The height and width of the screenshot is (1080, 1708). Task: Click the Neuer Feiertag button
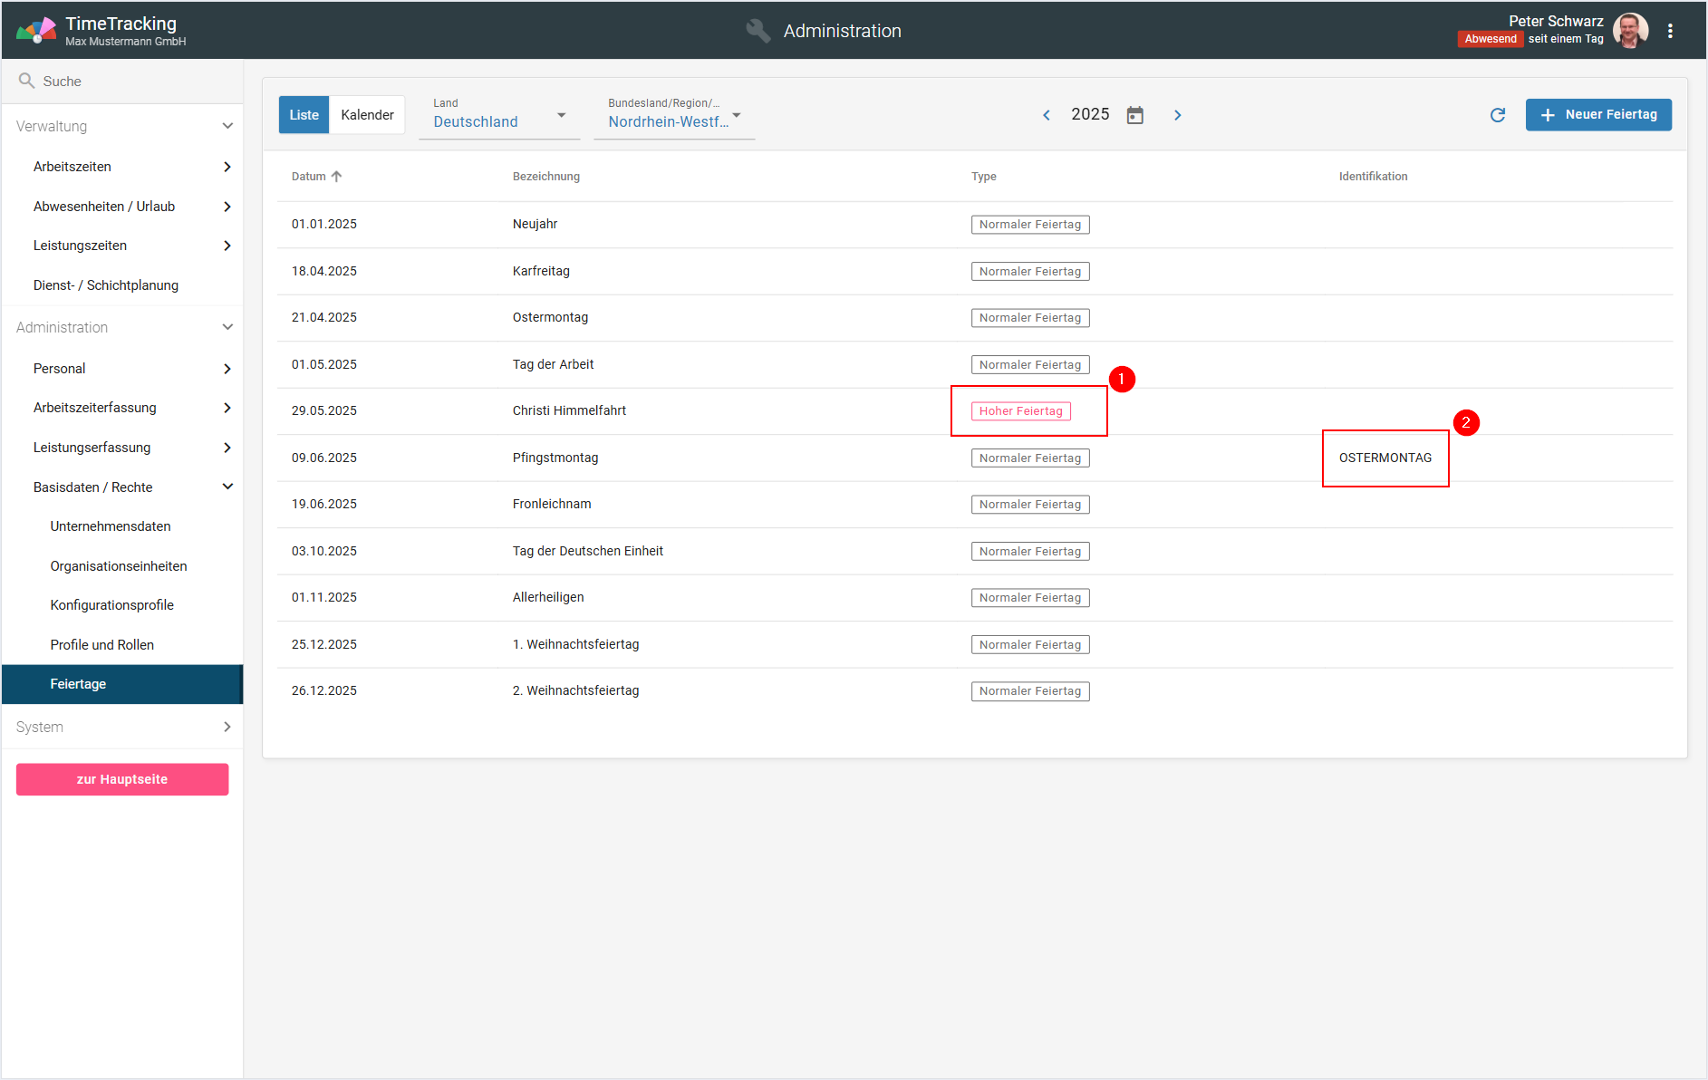[x=1598, y=115]
